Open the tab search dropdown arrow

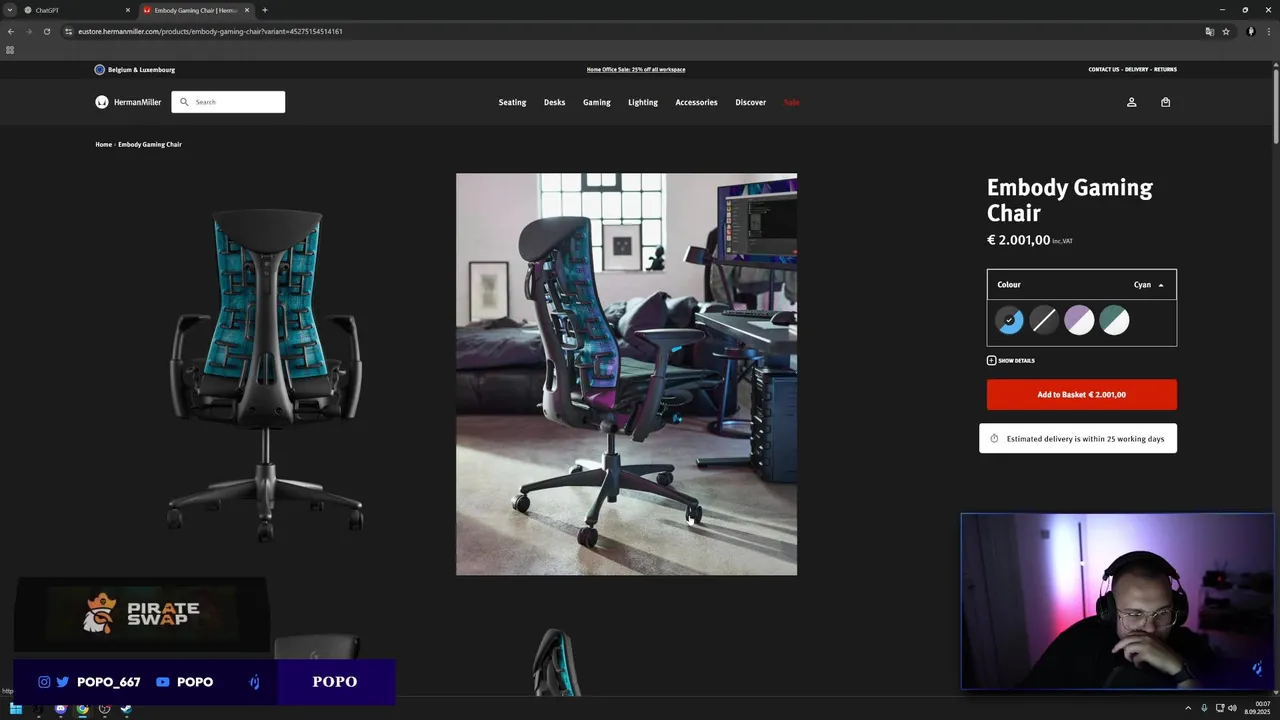click(x=10, y=10)
